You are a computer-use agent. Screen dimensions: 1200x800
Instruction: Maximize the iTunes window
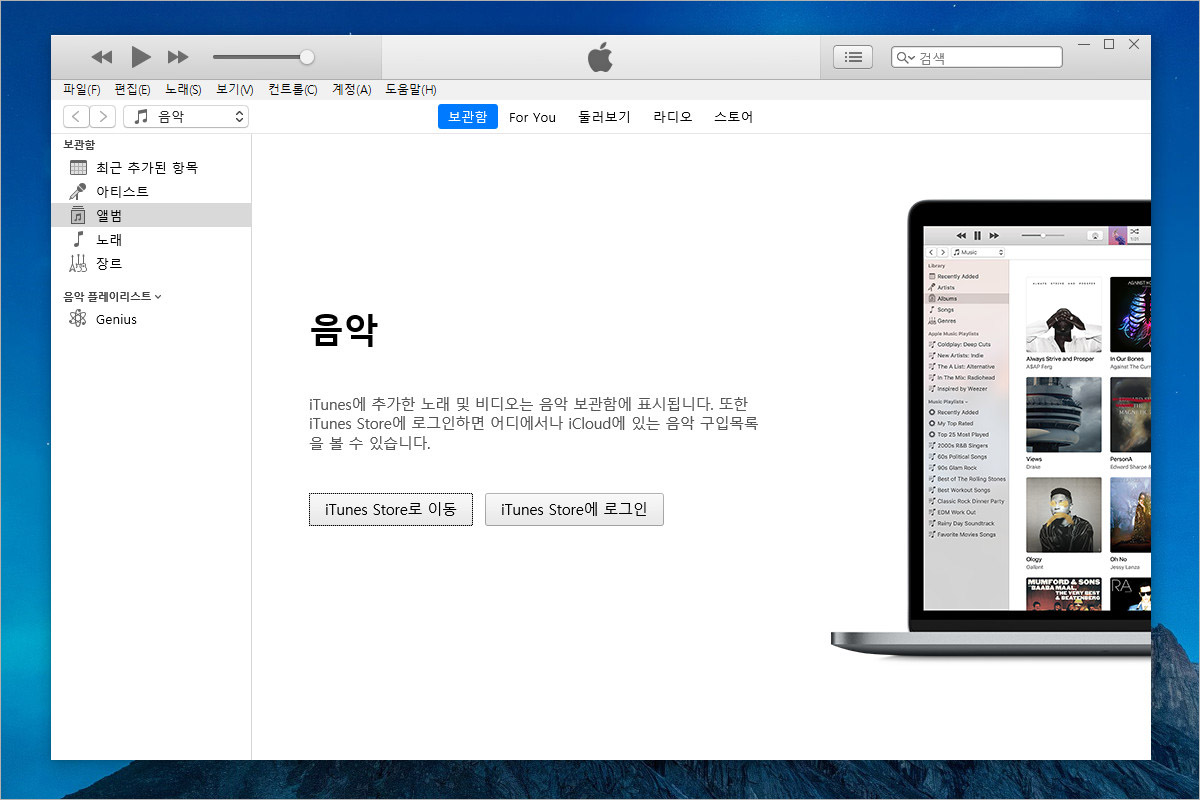1109,44
